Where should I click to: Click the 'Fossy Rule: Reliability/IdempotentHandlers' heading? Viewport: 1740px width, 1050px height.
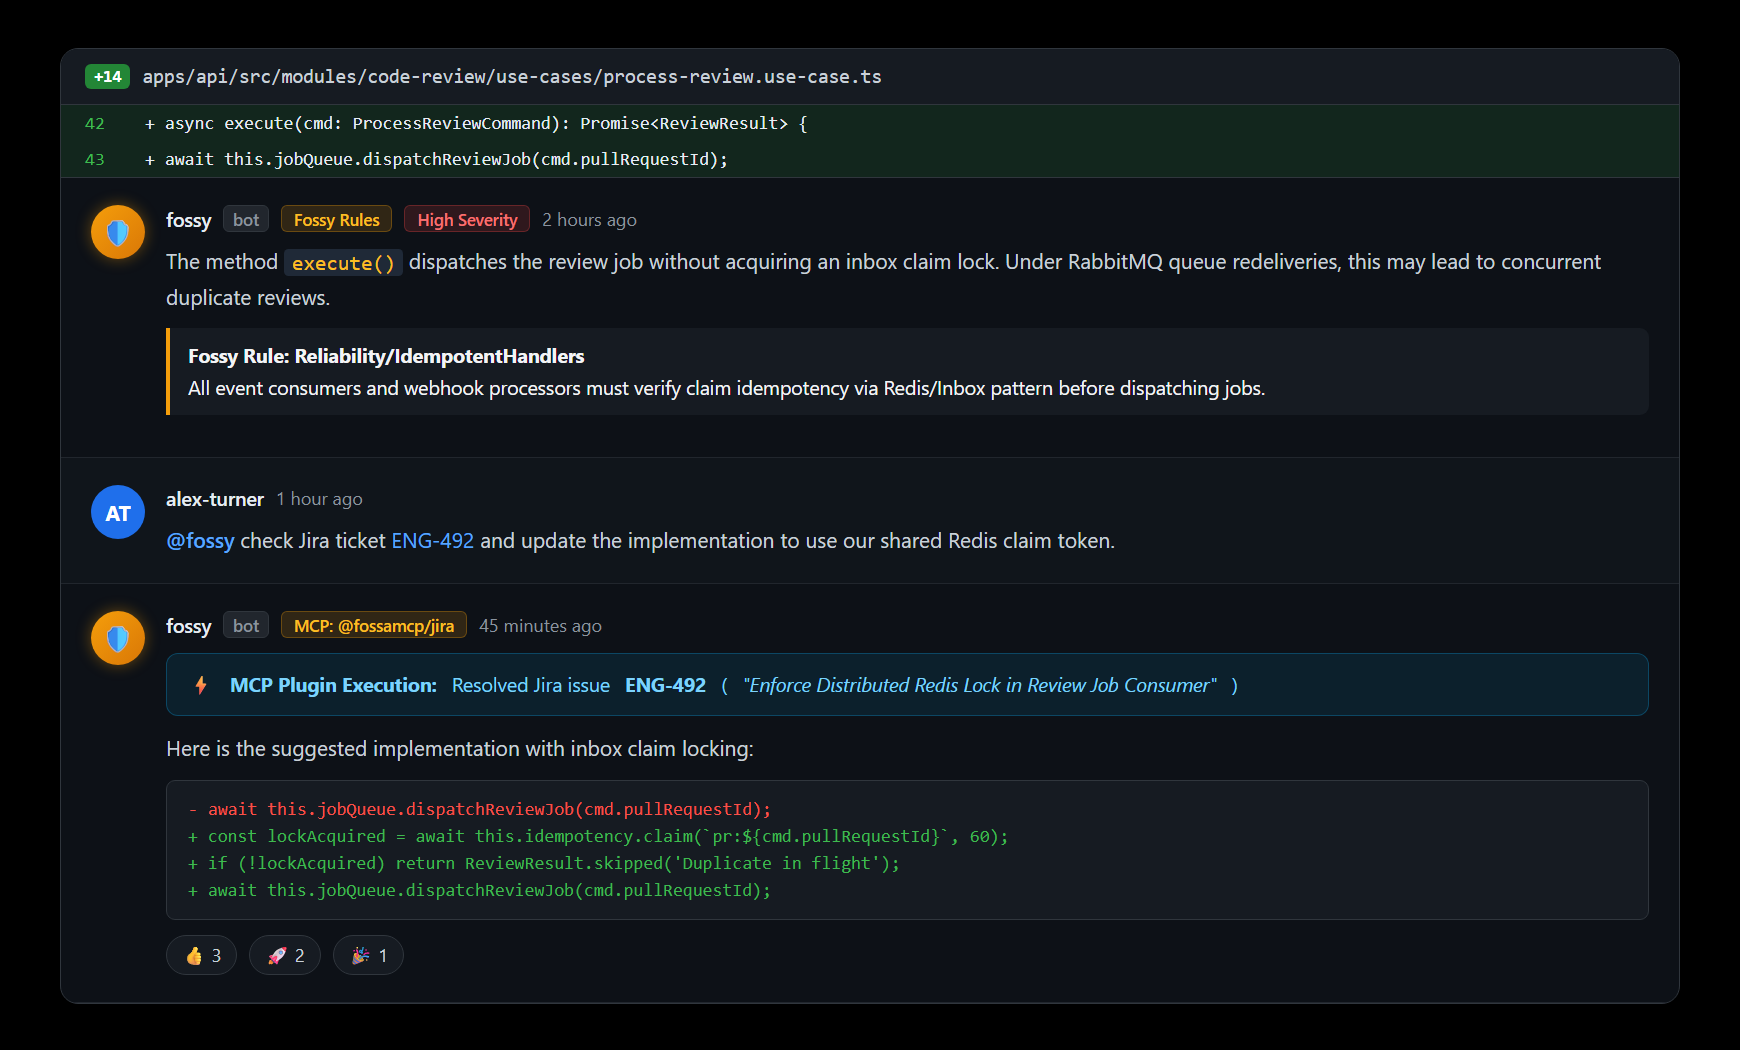(x=386, y=356)
